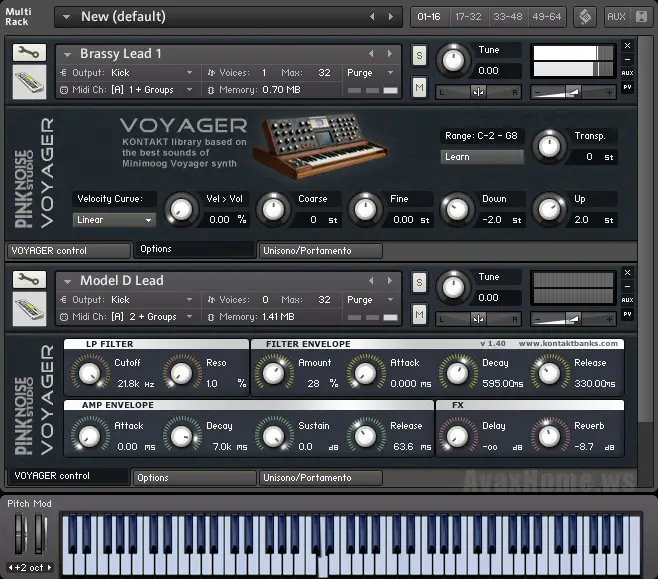Toggle PV performance view for Brassy Lead 1
Image resolution: width=658 pixels, height=579 pixels.
pyautogui.click(x=627, y=87)
